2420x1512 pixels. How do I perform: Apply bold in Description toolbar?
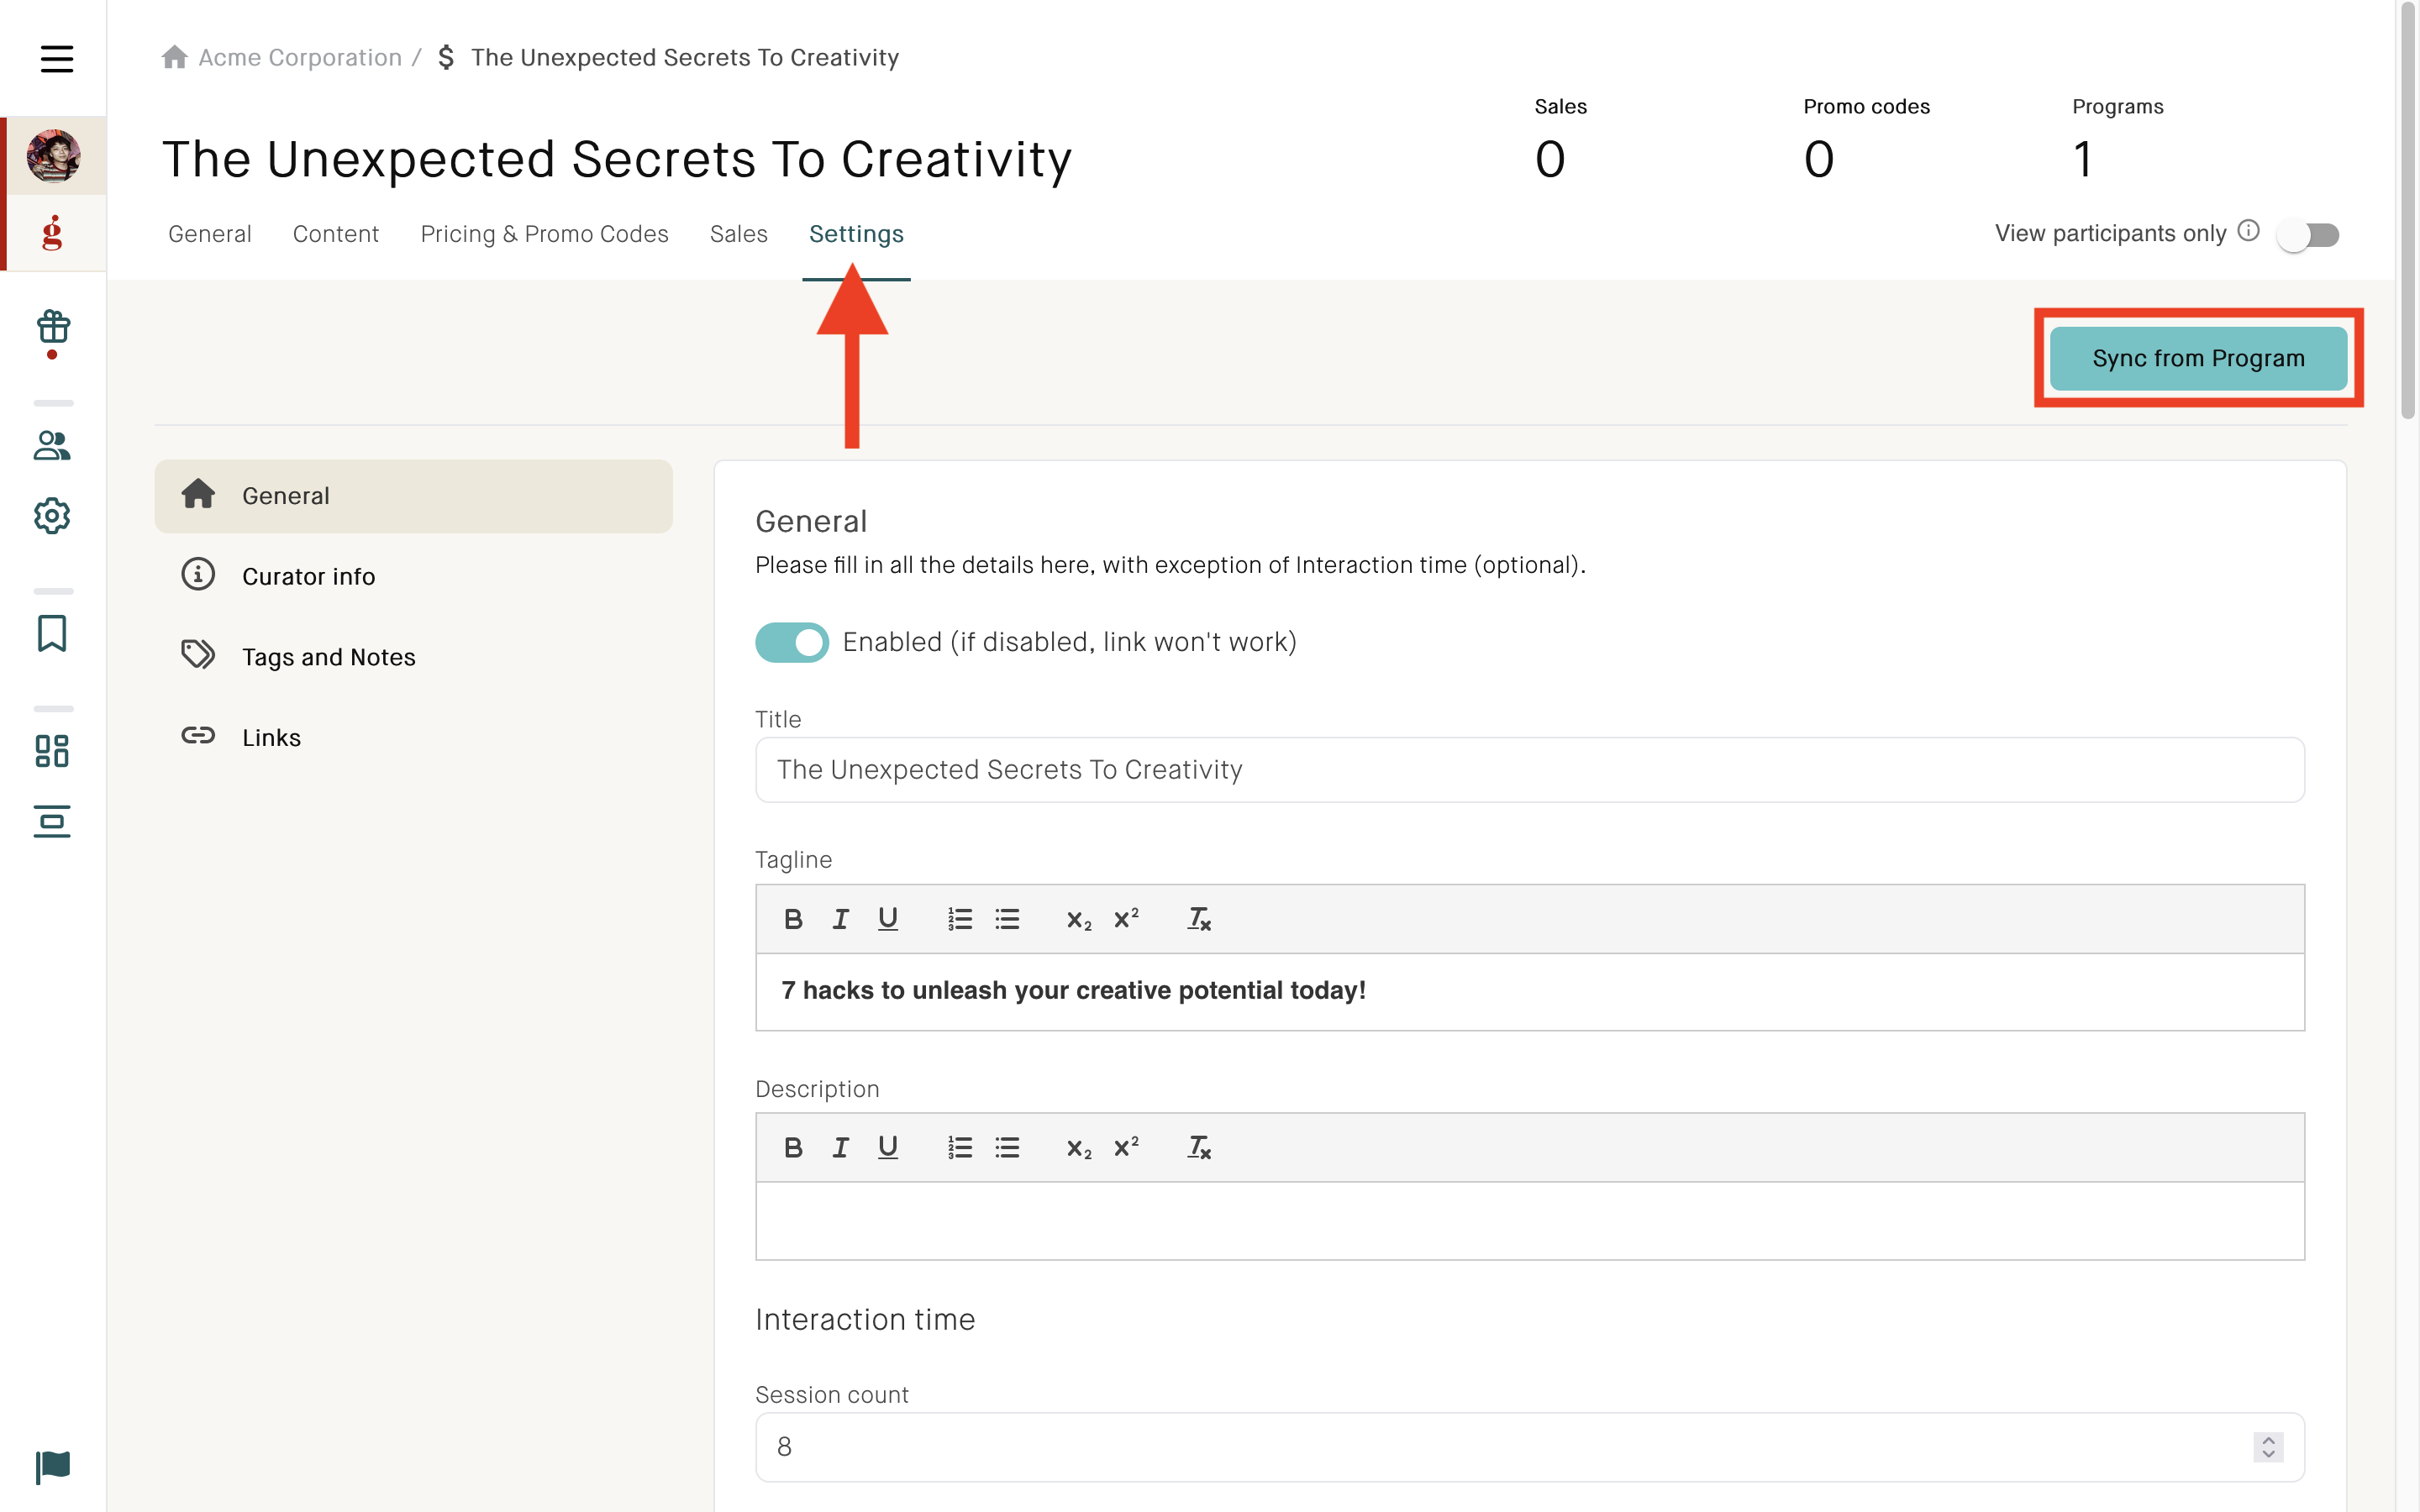[793, 1148]
